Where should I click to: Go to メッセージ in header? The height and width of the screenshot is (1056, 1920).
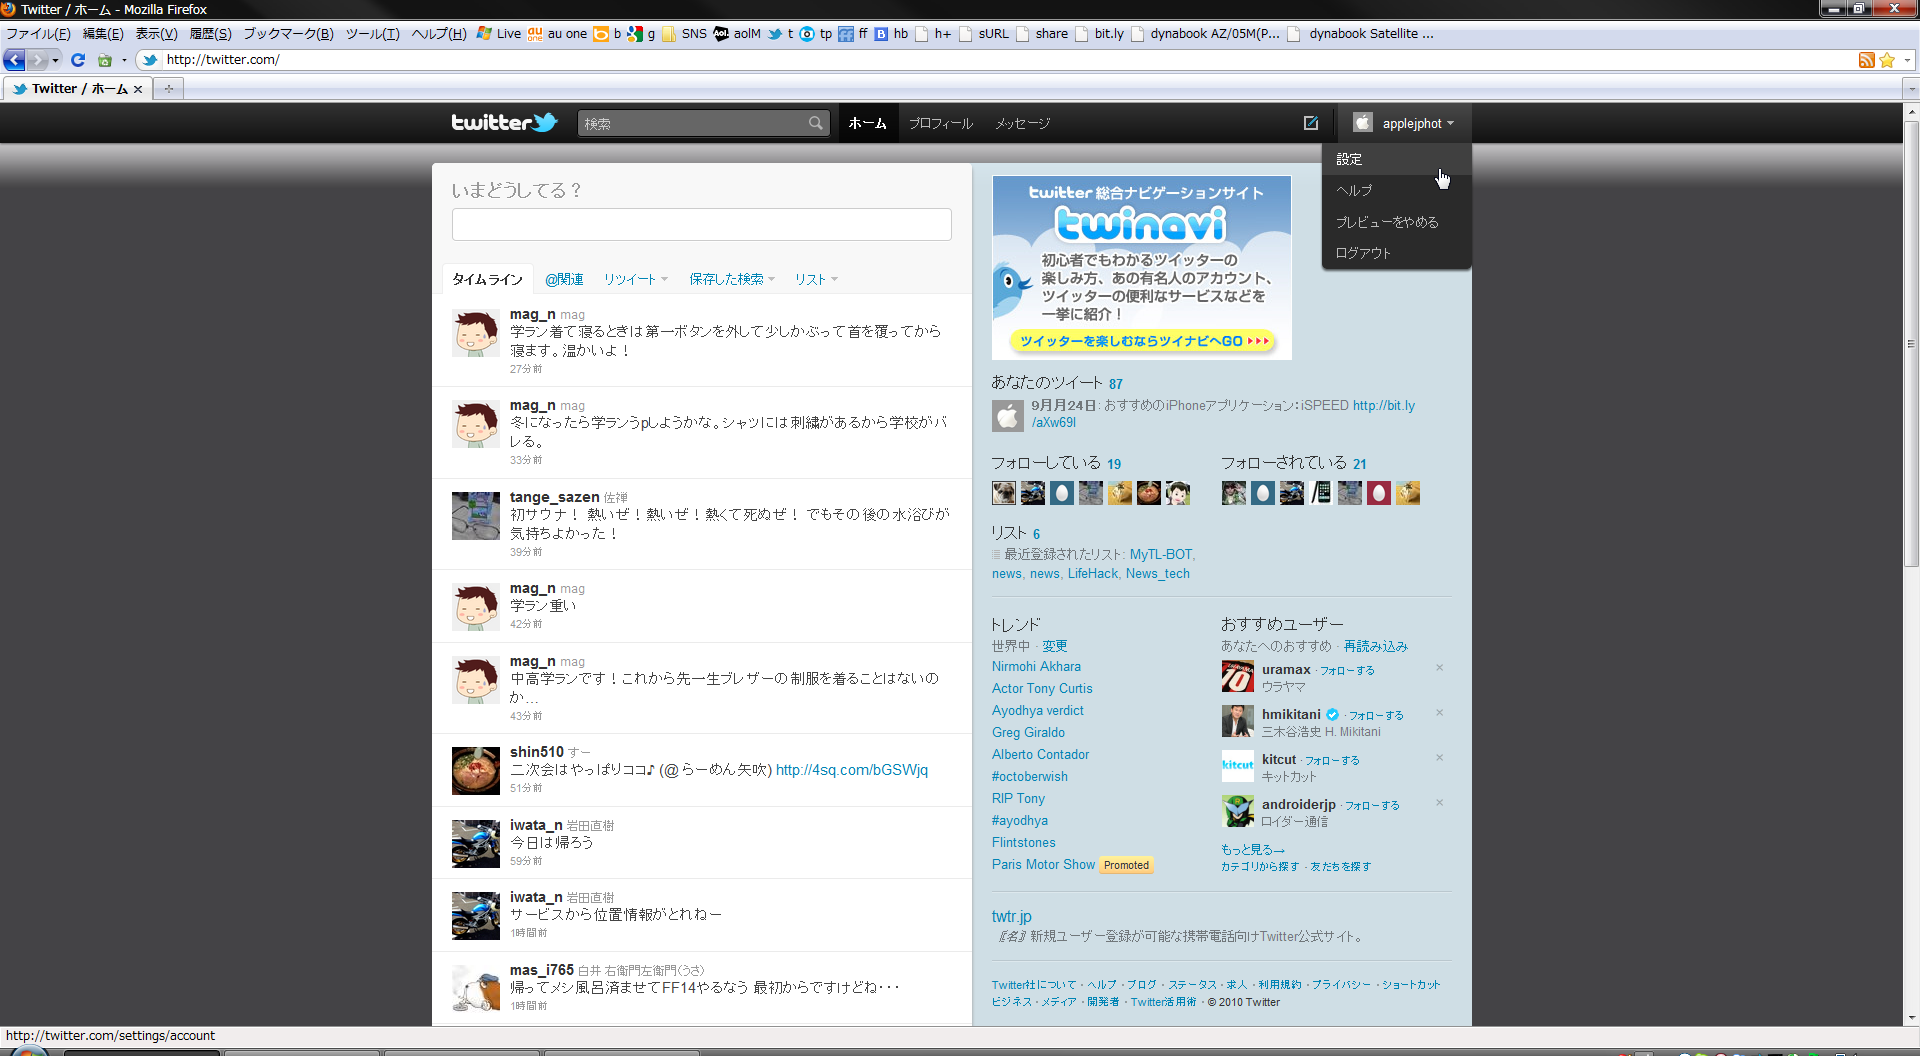pos(1022,123)
